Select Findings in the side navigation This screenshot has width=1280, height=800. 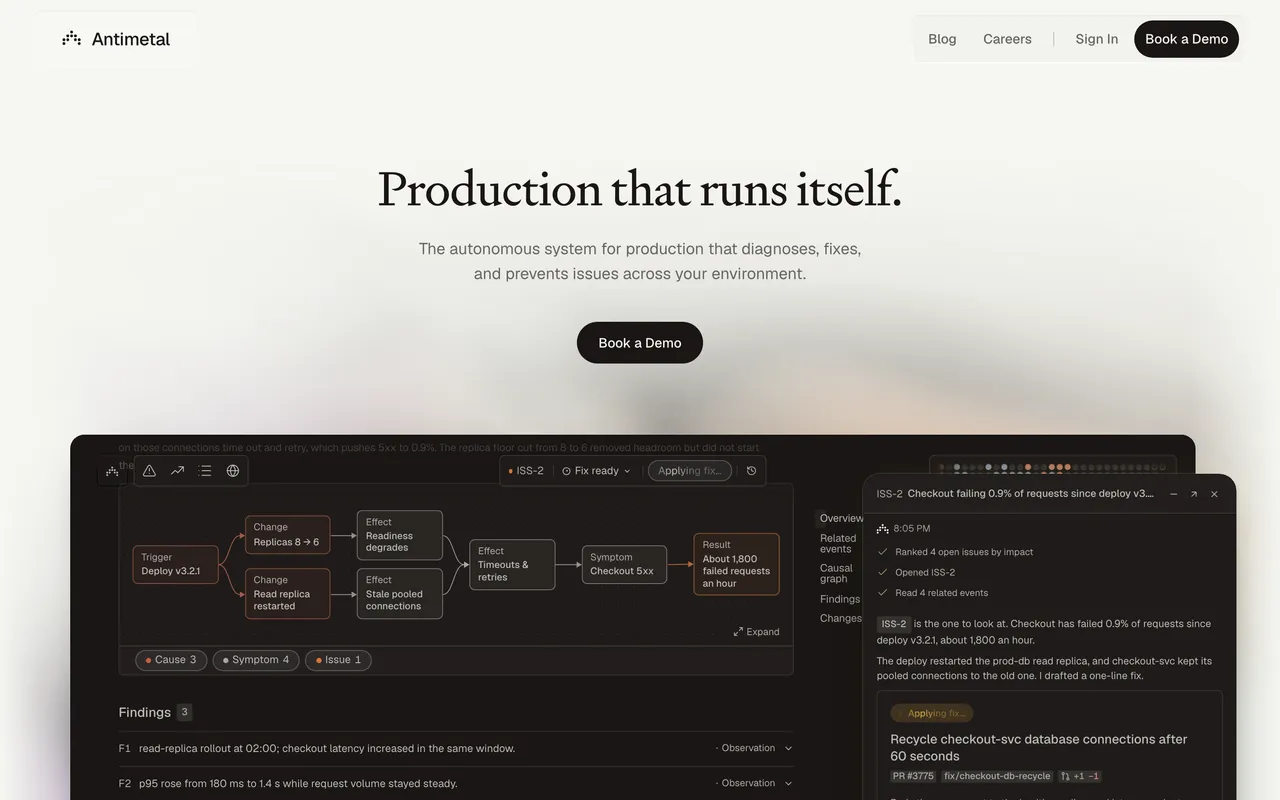coord(840,599)
